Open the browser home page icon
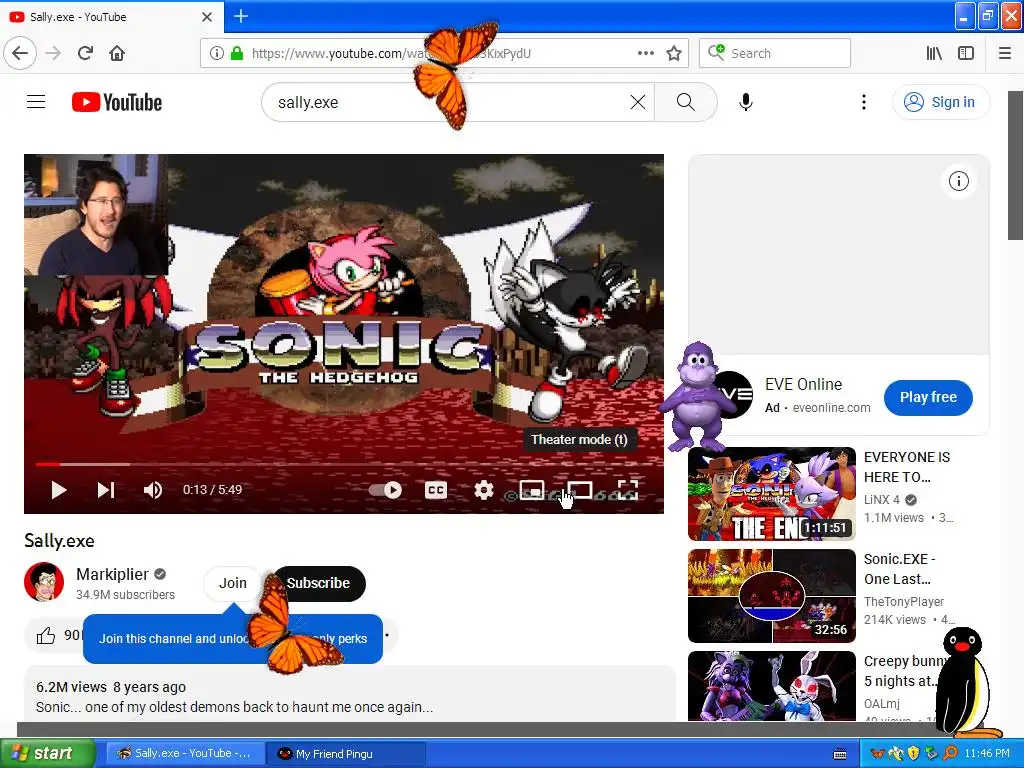This screenshot has height=768, width=1024. click(117, 53)
